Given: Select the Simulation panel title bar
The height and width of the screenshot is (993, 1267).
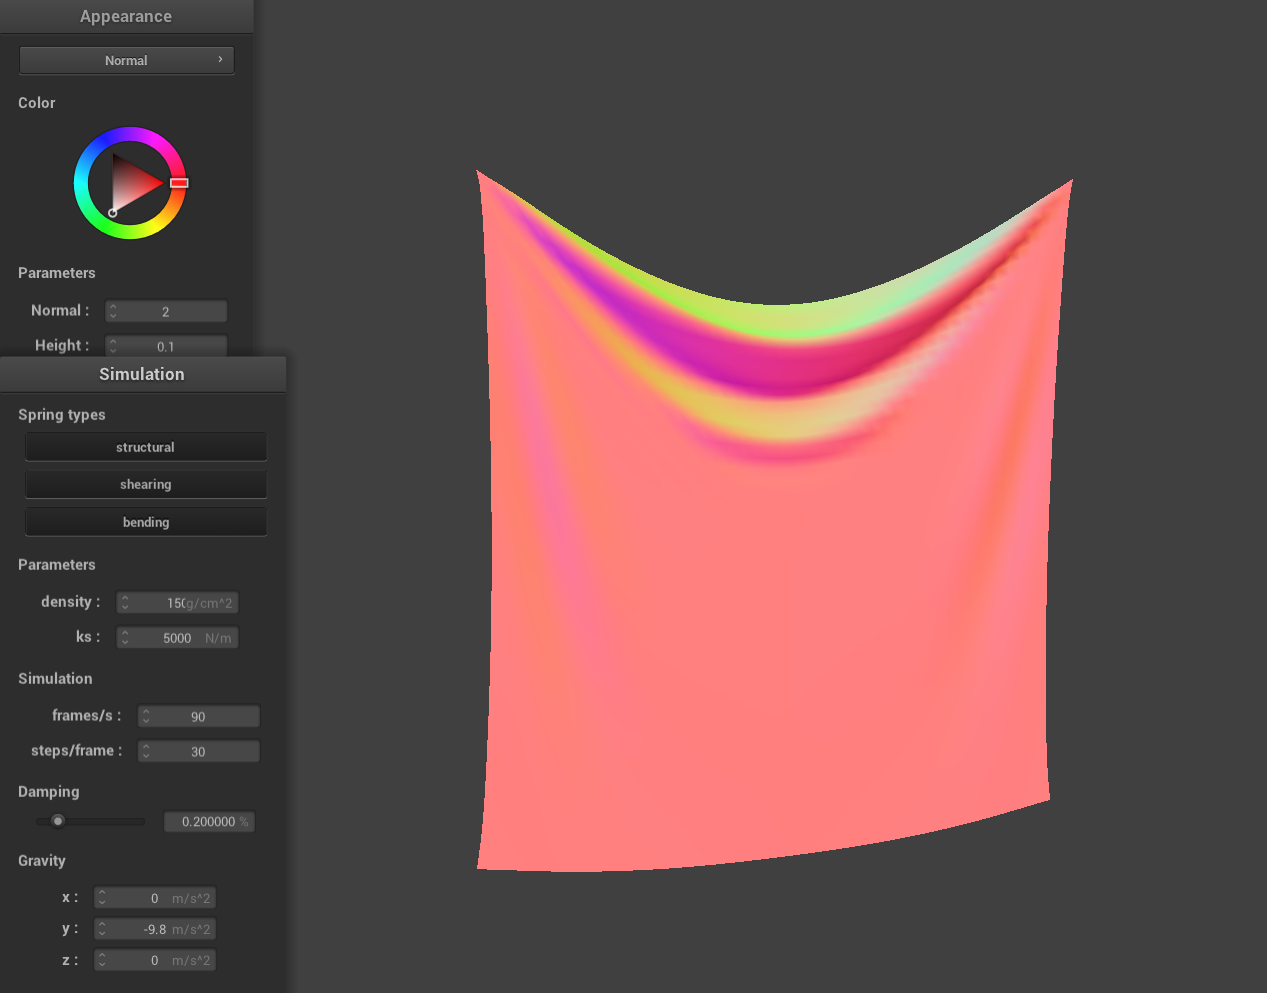Looking at the screenshot, I should (x=142, y=374).
